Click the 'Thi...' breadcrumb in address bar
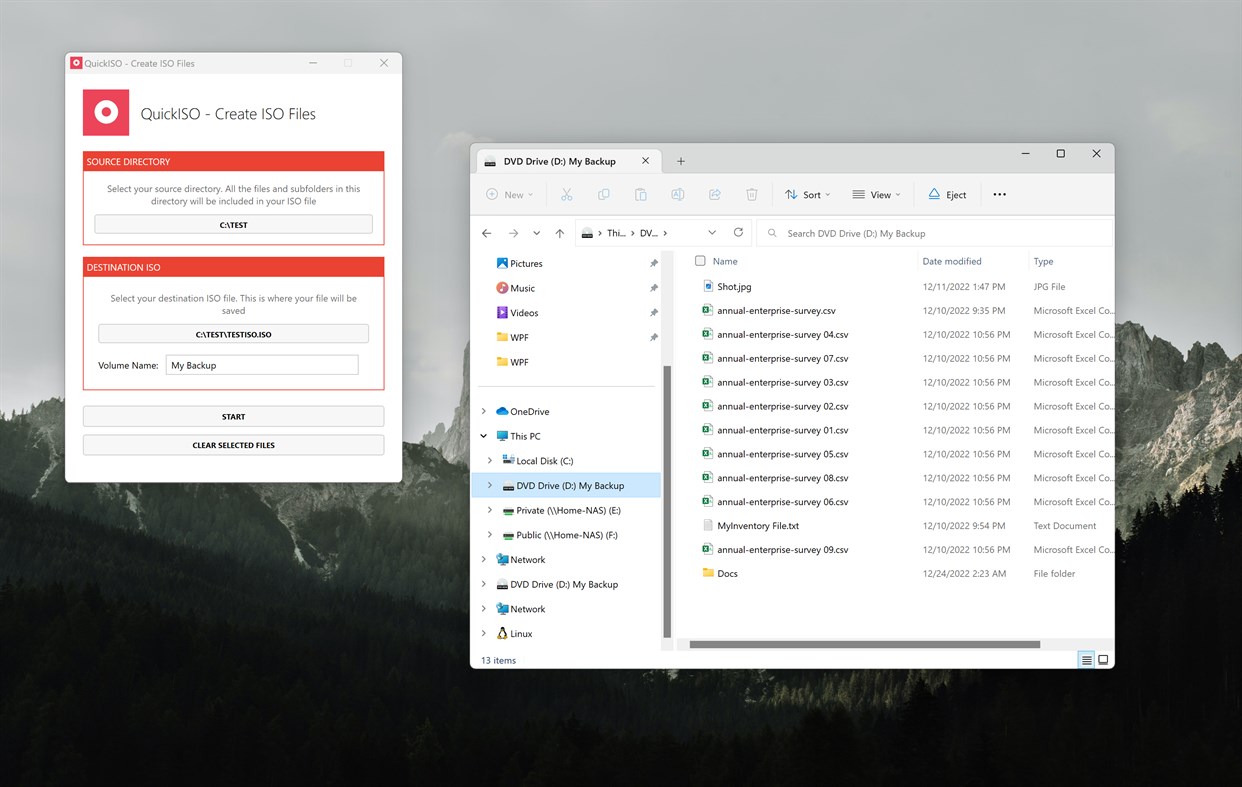 coord(616,233)
